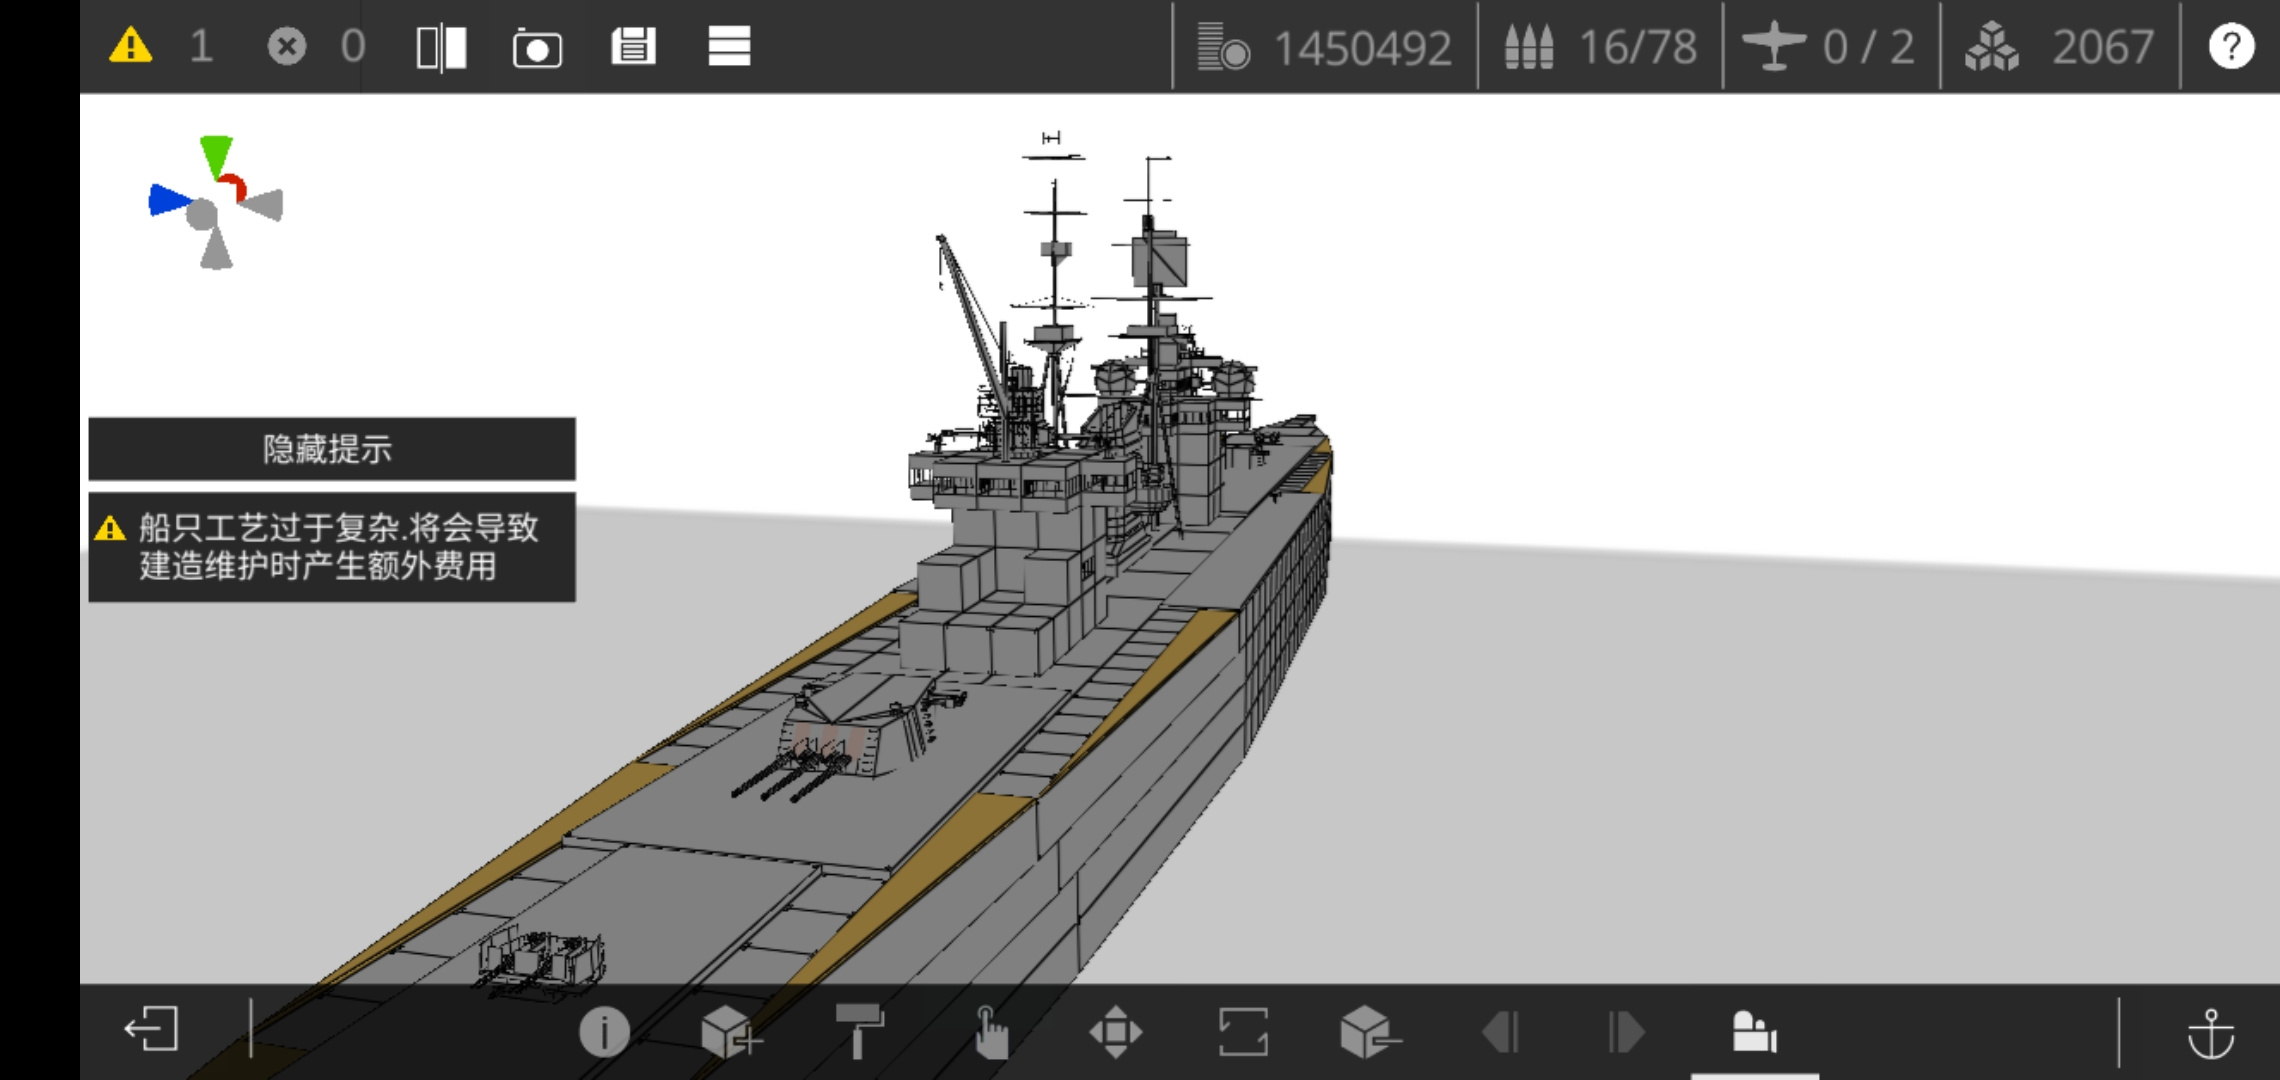Toggle the mirror symmetry mode icon

click(x=441, y=47)
